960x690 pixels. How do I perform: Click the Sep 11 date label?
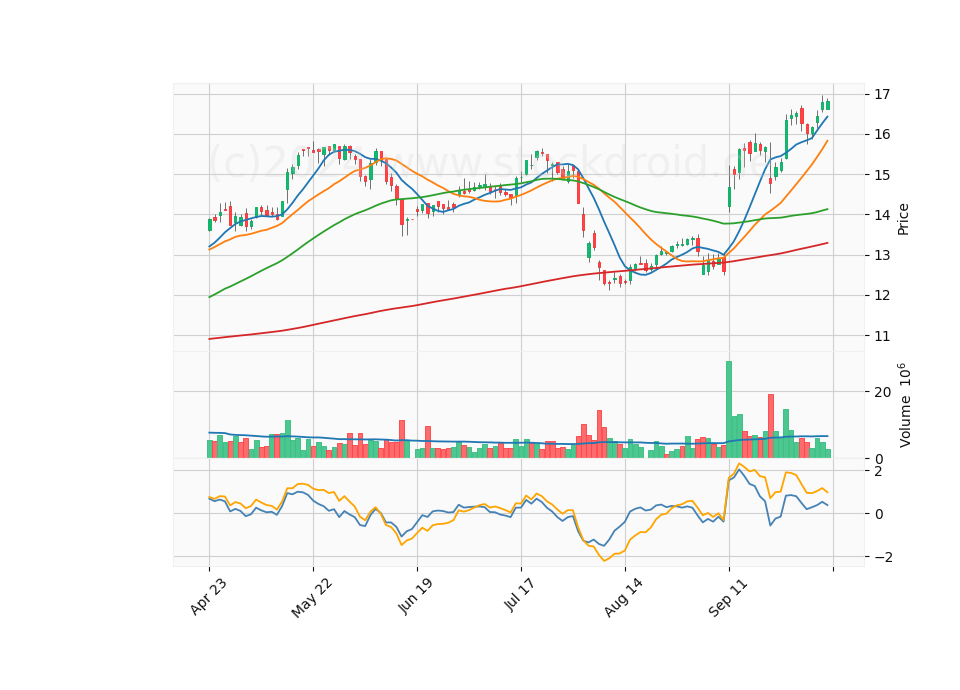point(727,597)
